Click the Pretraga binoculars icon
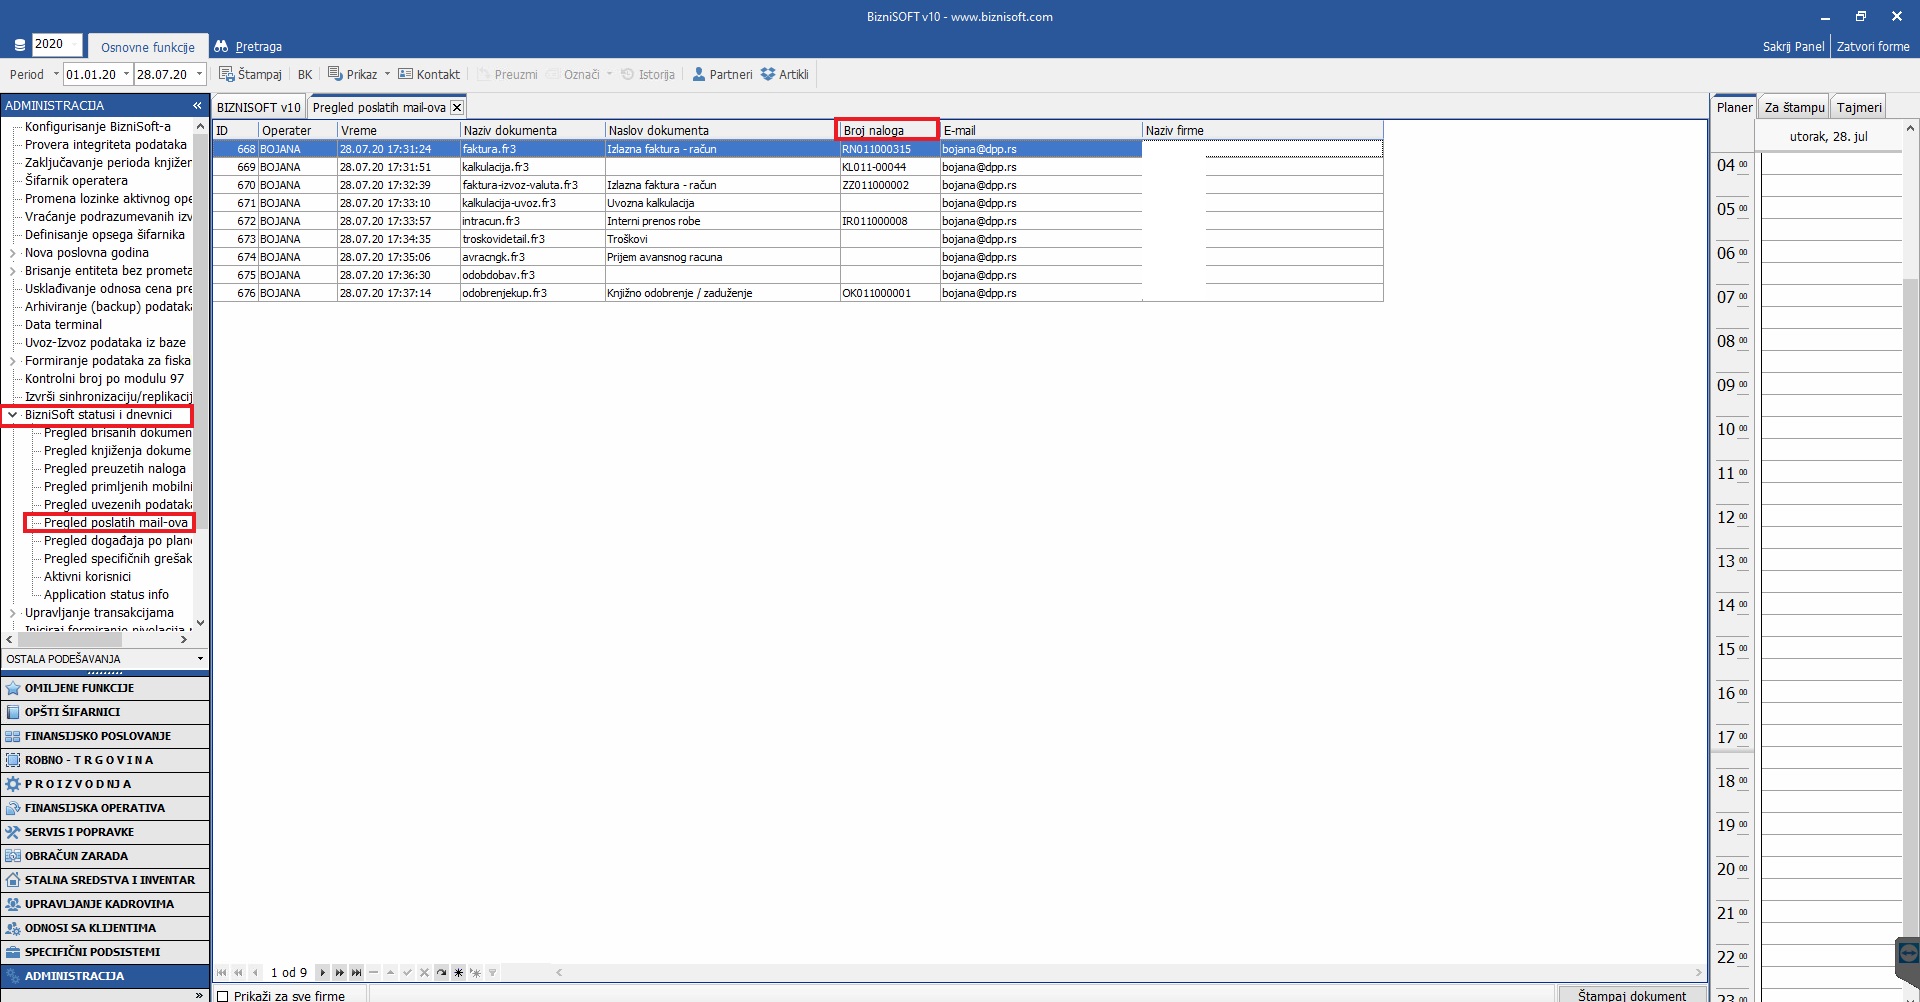The height and width of the screenshot is (1002, 1920). [x=221, y=46]
